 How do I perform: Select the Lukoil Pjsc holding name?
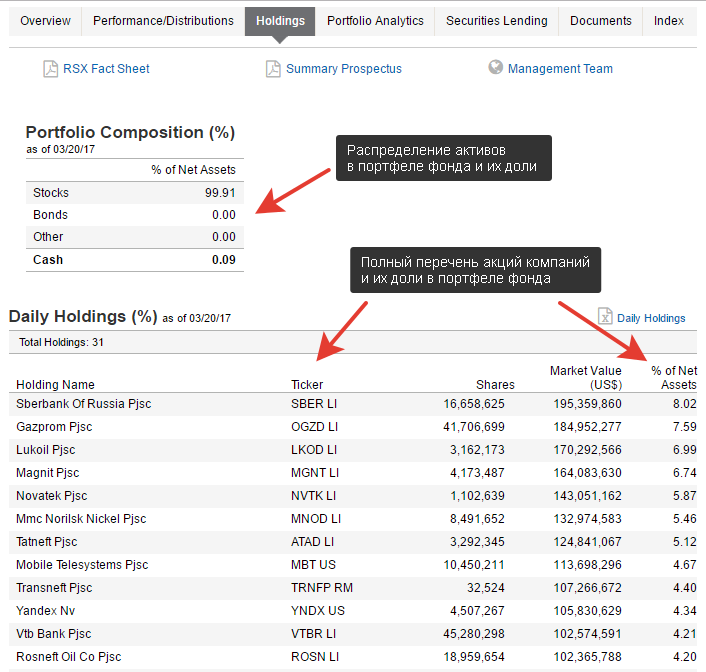[45, 450]
